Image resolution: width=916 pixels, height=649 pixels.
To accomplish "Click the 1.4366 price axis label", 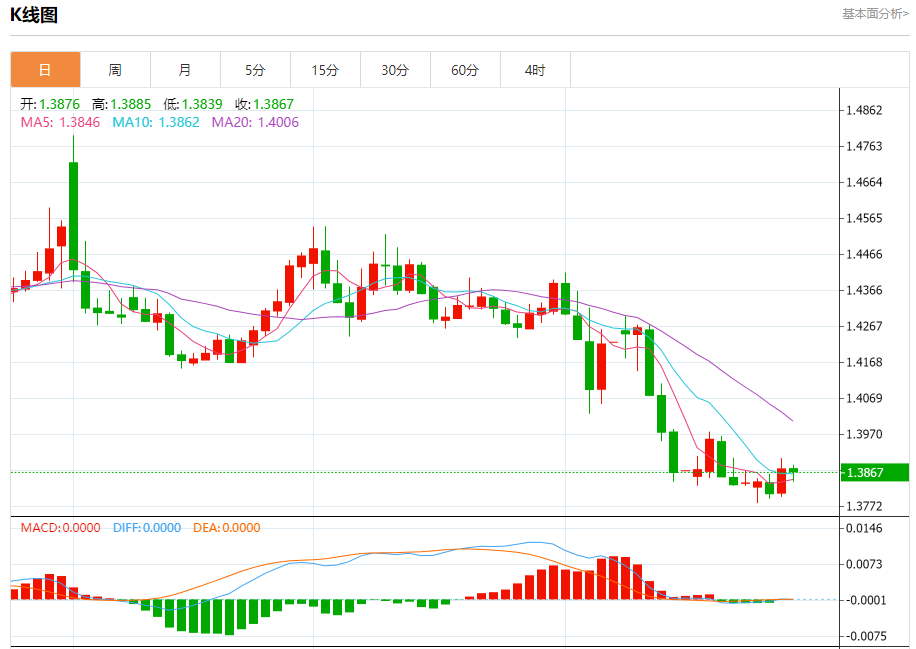I will click(x=865, y=290).
